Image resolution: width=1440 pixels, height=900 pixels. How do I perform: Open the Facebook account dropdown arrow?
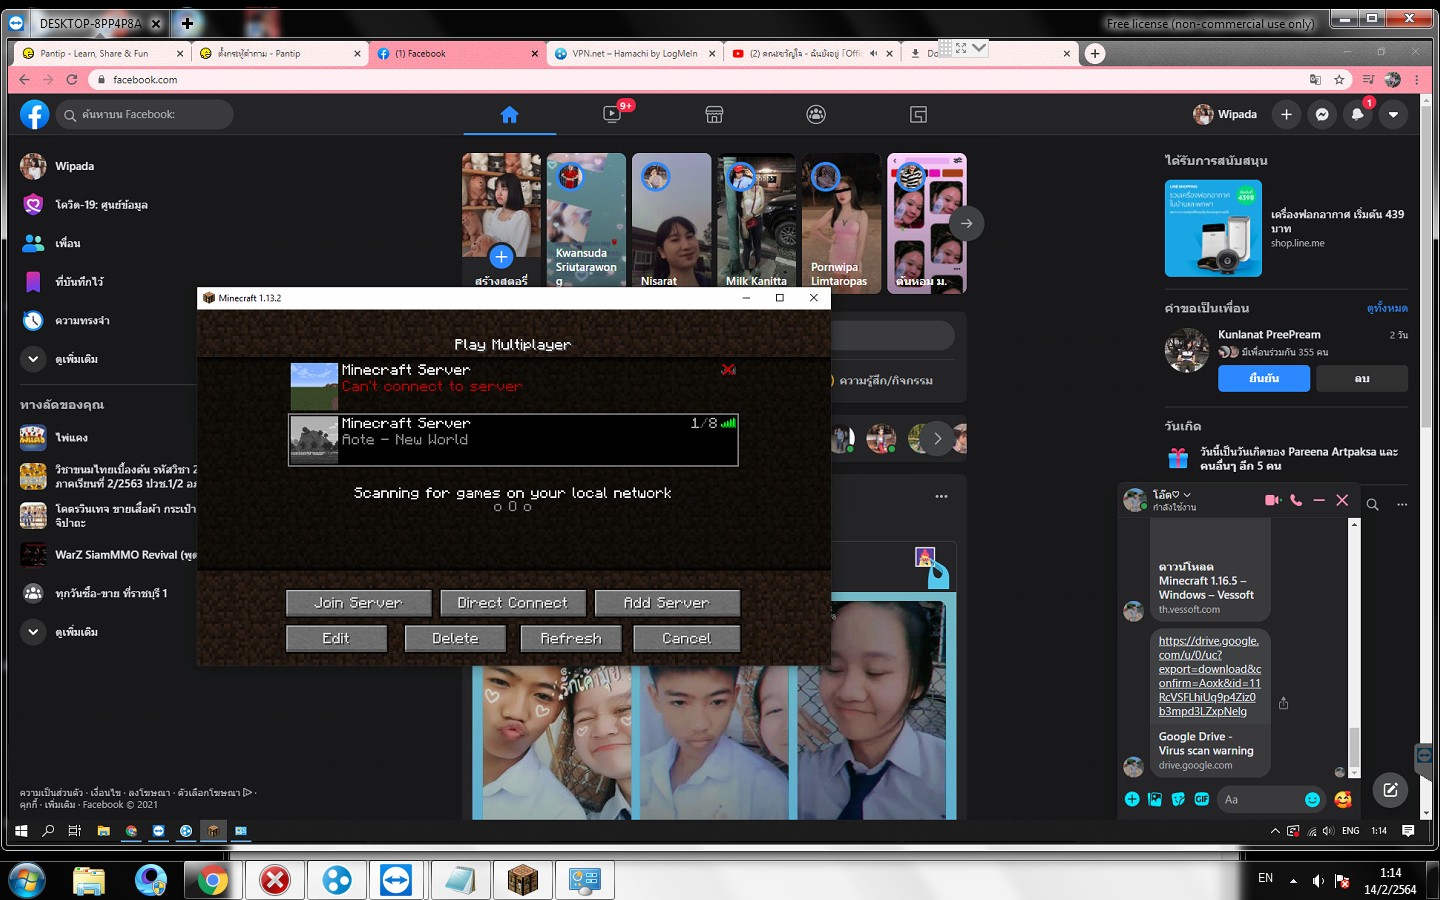(x=1393, y=115)
